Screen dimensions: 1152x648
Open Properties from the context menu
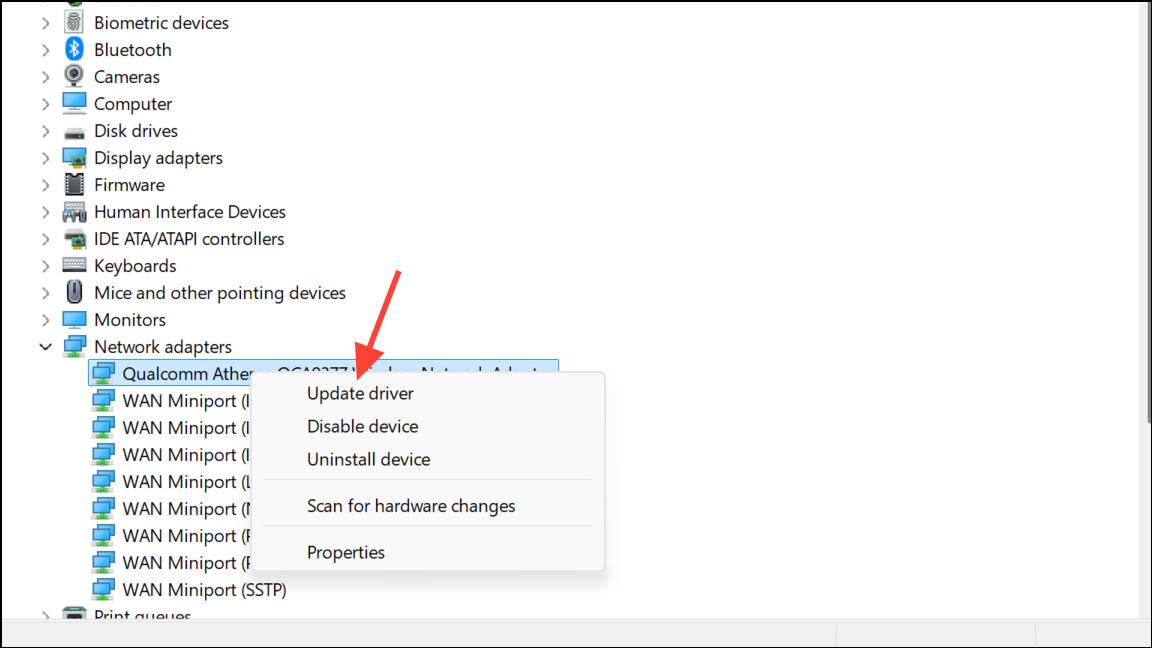pyautogui.click(x=346, y=552)
